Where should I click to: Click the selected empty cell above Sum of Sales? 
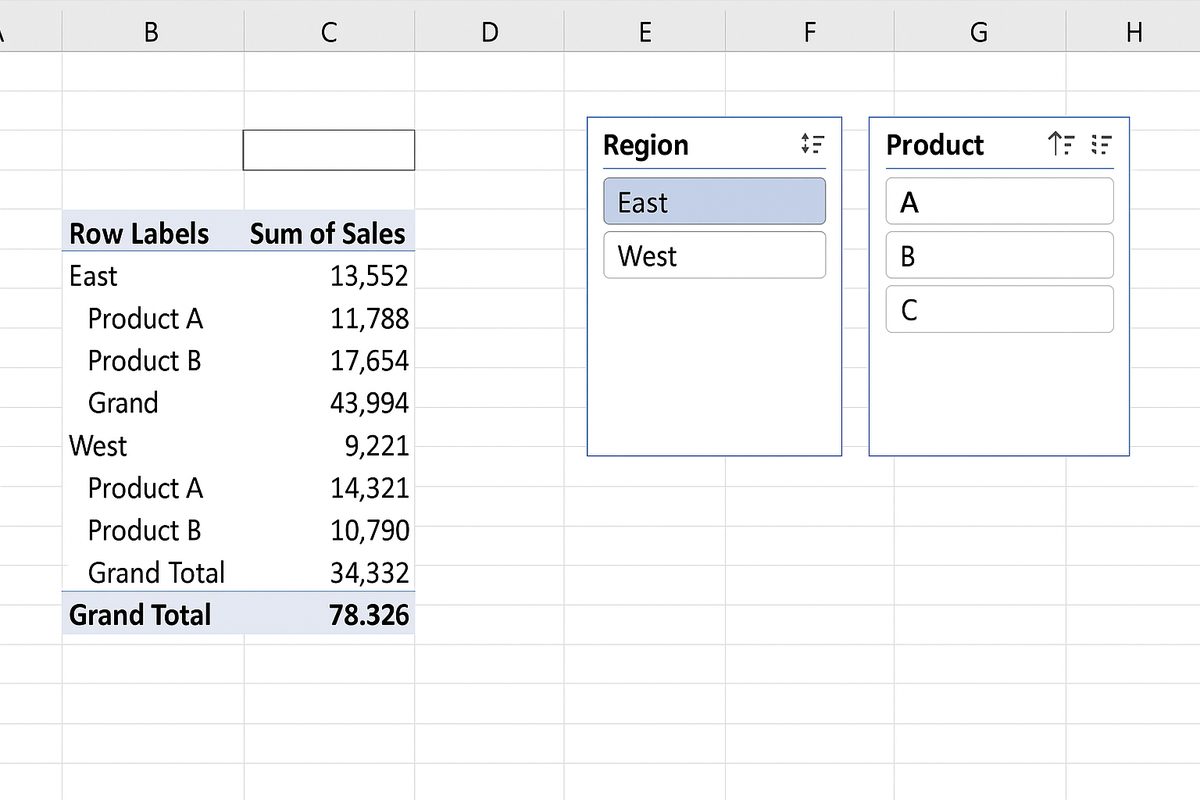[329, 150]
